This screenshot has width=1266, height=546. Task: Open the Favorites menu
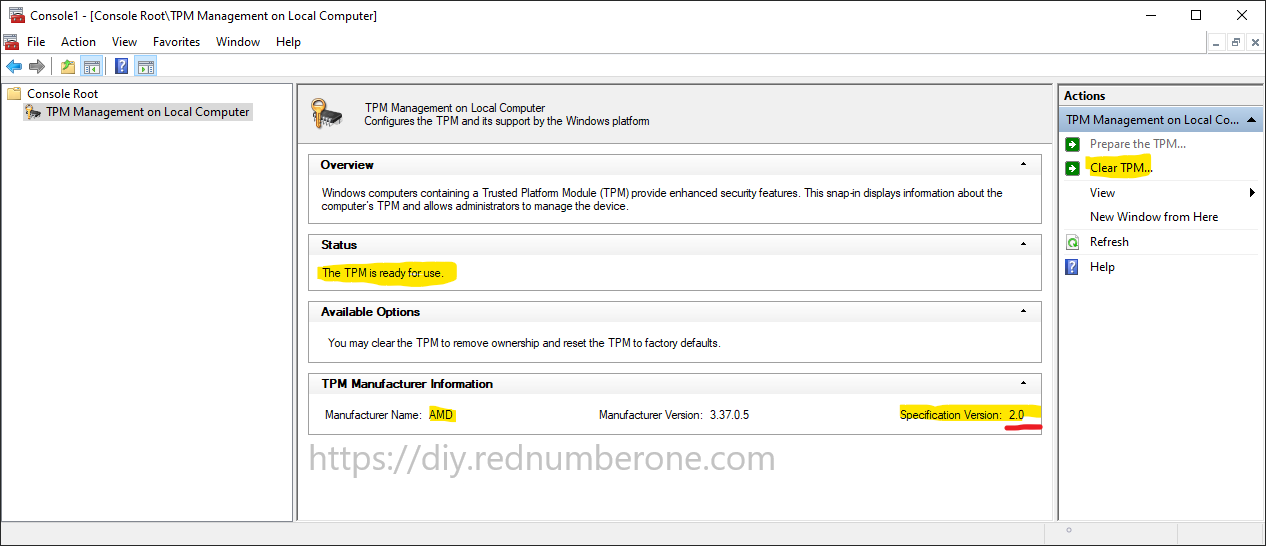(x=176, y=42)
